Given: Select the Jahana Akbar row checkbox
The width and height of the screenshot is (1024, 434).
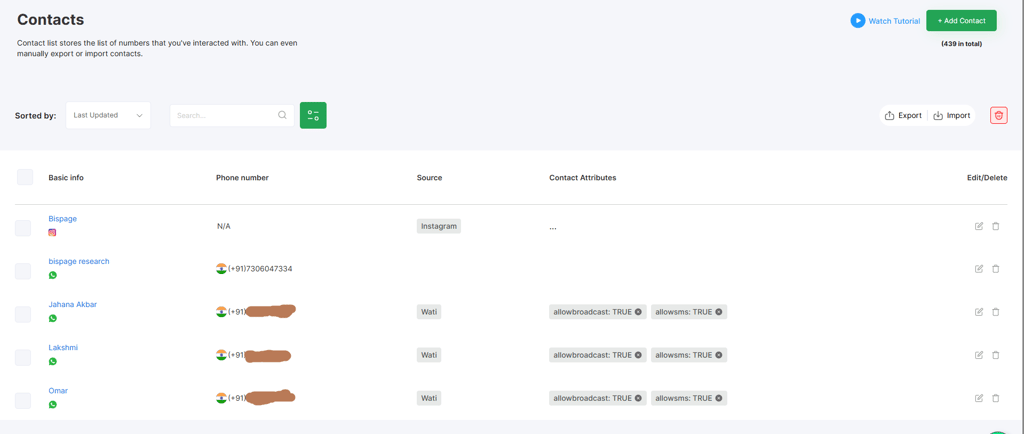Looking at the screenshot, I should [x=23, y=314].
